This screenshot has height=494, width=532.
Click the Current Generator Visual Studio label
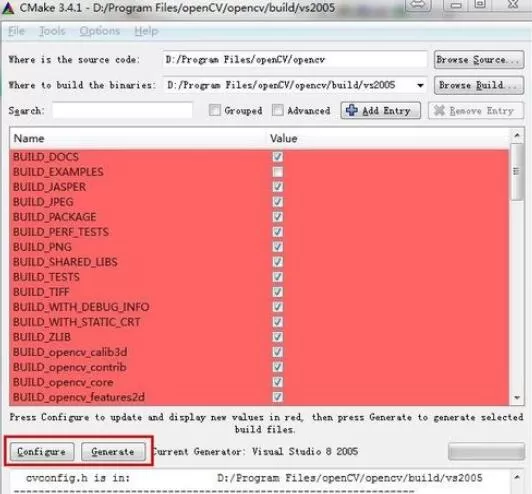256,452
